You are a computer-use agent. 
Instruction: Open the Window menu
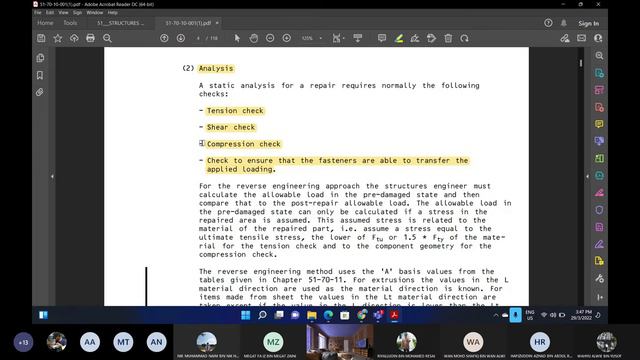point(95,13)
